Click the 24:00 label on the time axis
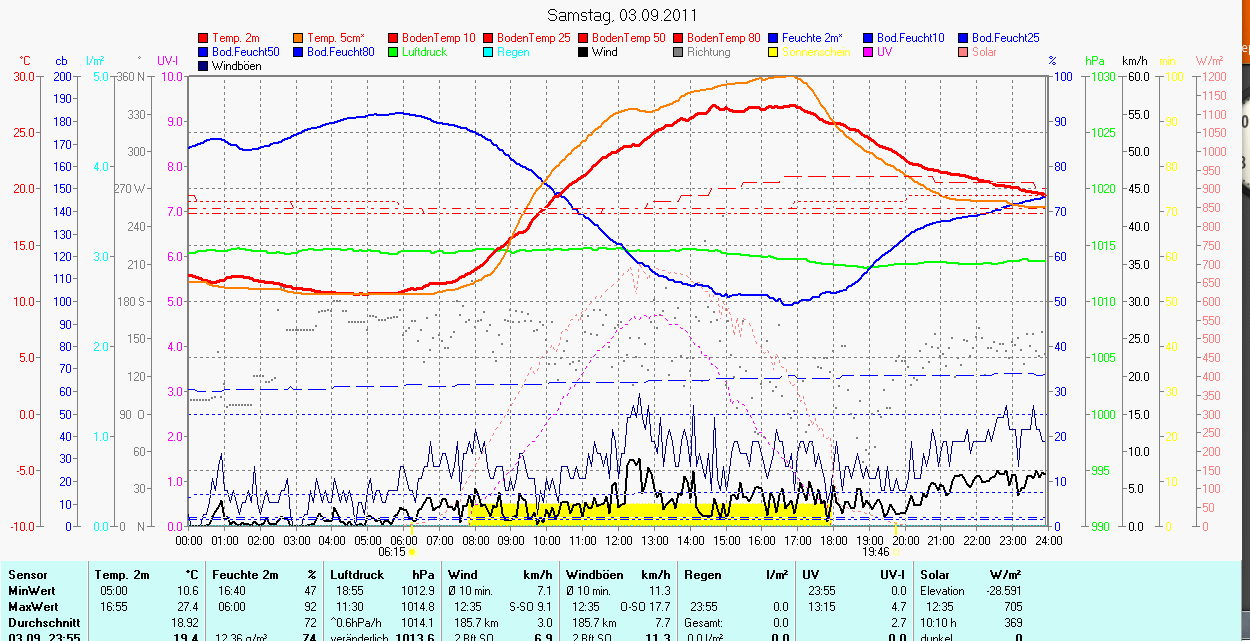This screenshot has width=1250, height=641. (1046, 540)
